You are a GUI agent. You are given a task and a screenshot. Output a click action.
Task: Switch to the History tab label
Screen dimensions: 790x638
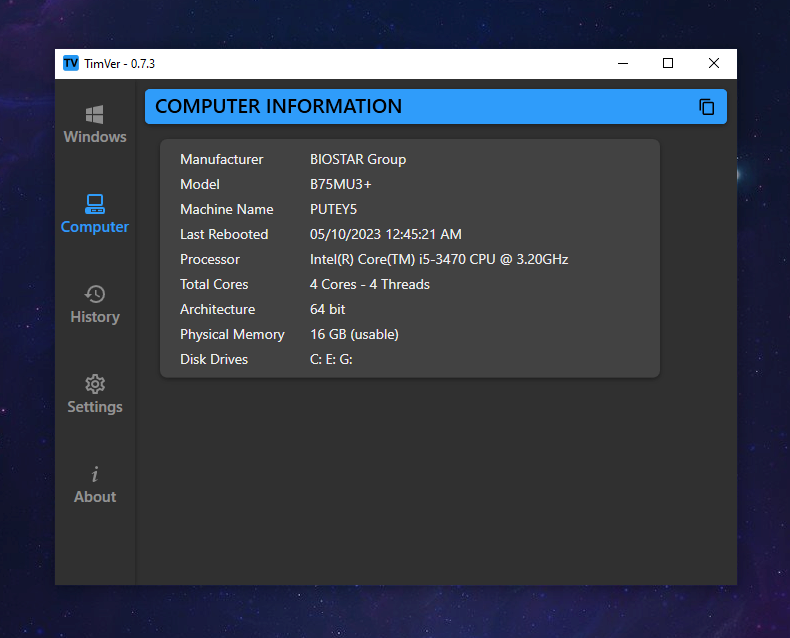pos(95,317)
